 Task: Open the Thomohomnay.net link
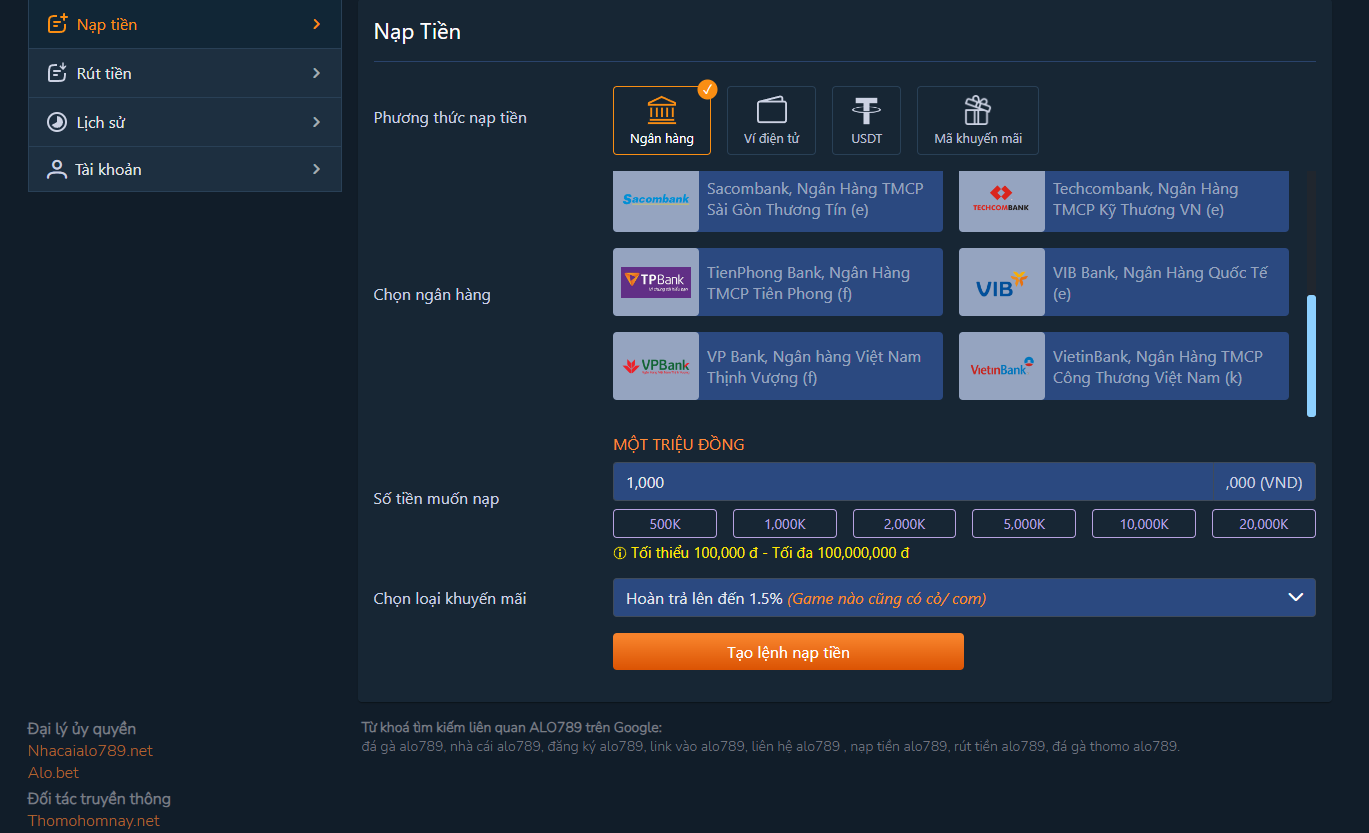click(93, 821)
